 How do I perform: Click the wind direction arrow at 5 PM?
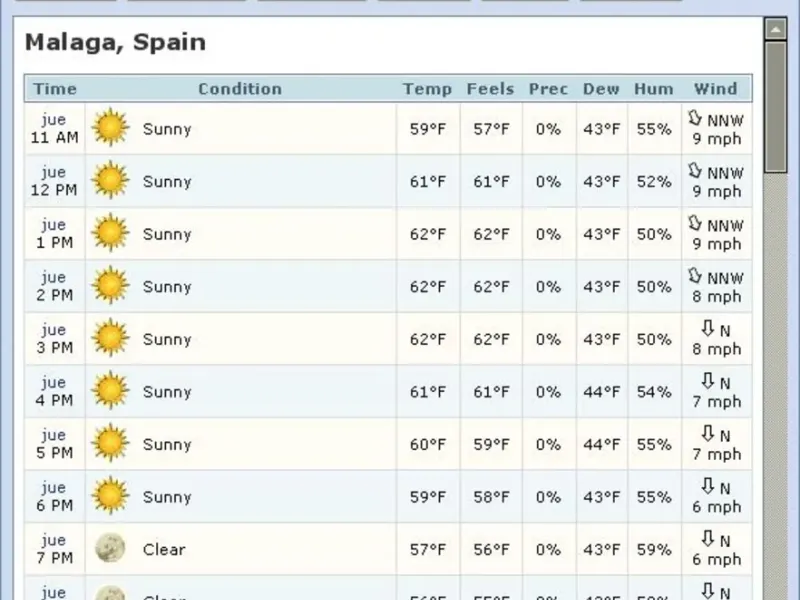click(x=708, y=434)
